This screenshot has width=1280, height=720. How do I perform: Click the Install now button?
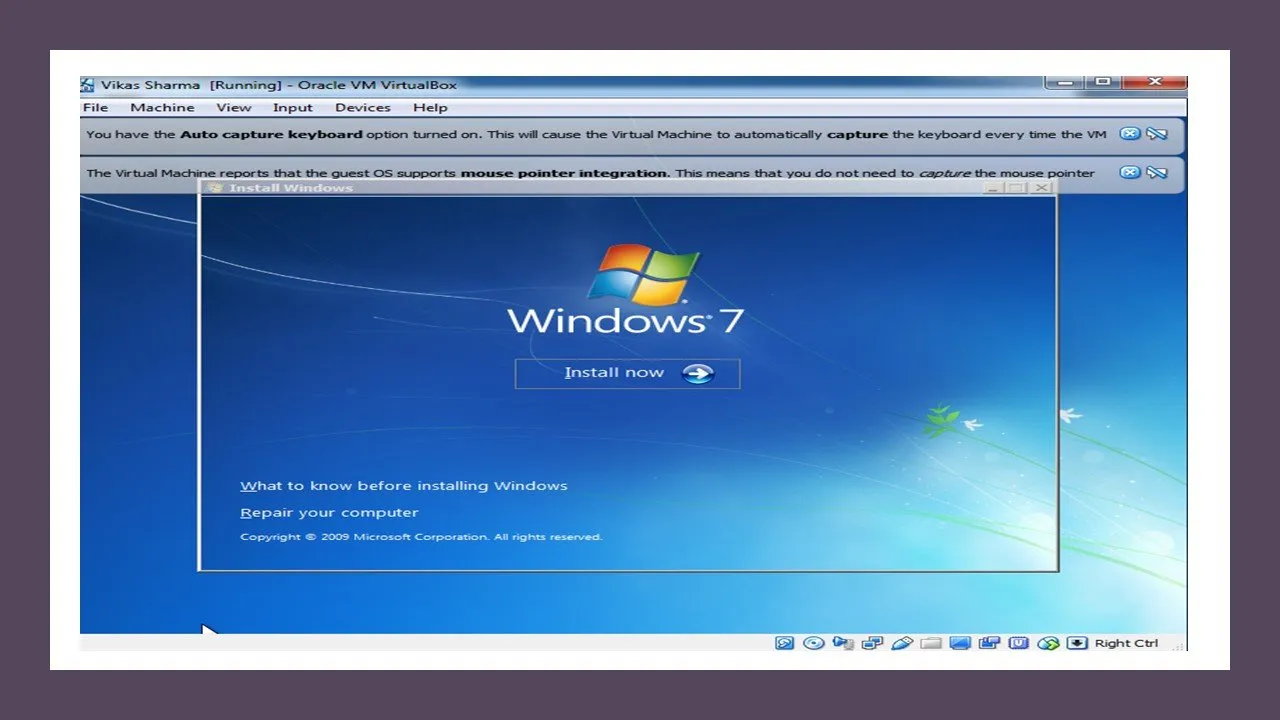click(x=627, y=373)
